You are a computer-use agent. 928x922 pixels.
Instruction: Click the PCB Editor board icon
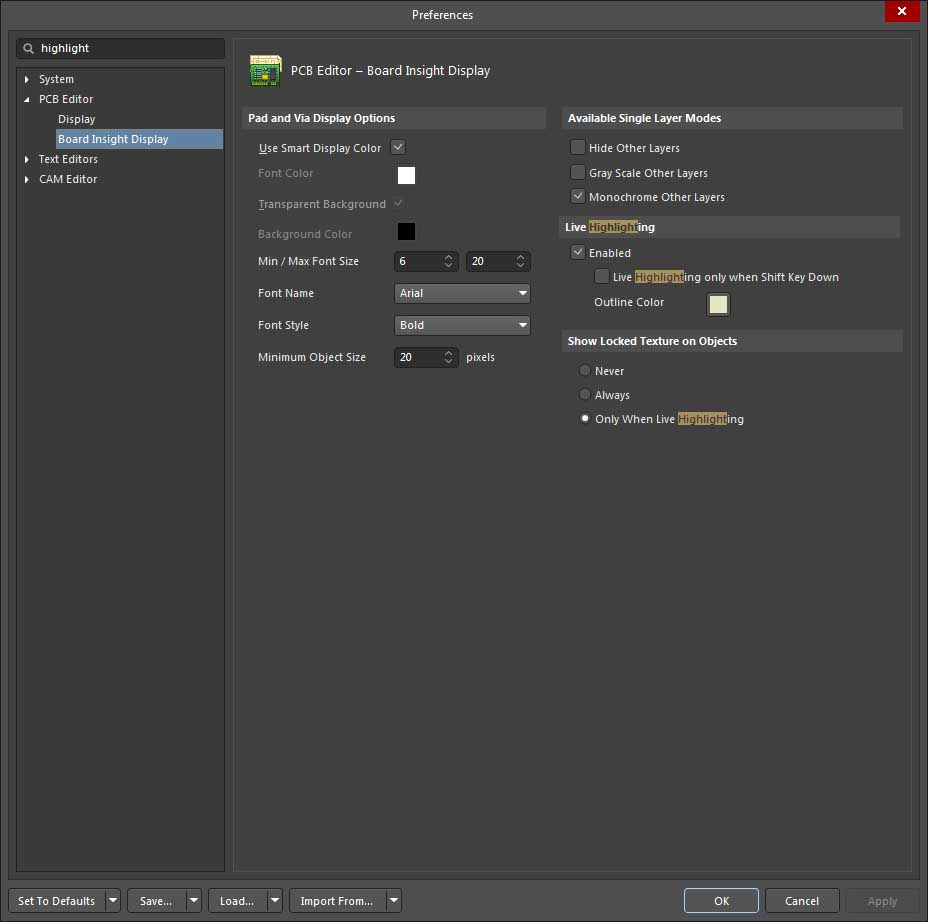point(265,70)
